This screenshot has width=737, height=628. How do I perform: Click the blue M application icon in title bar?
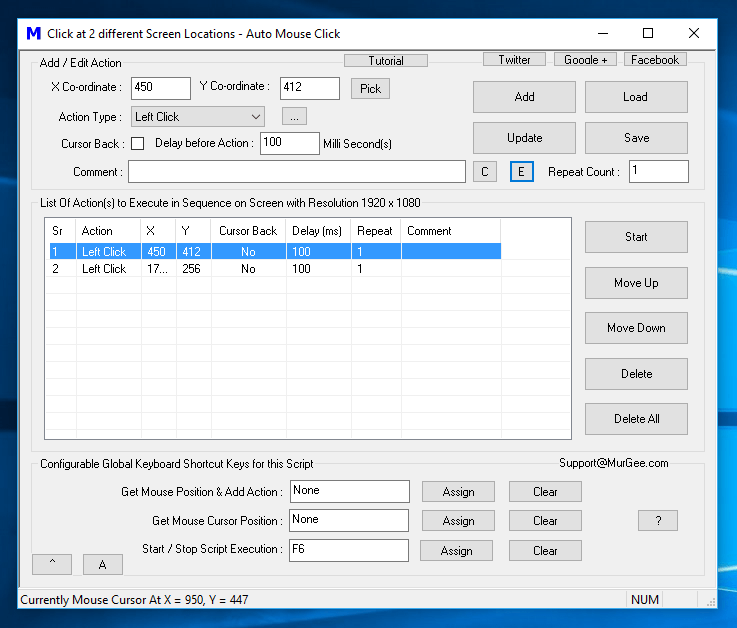pyautogui.click(x=34, y=33)
